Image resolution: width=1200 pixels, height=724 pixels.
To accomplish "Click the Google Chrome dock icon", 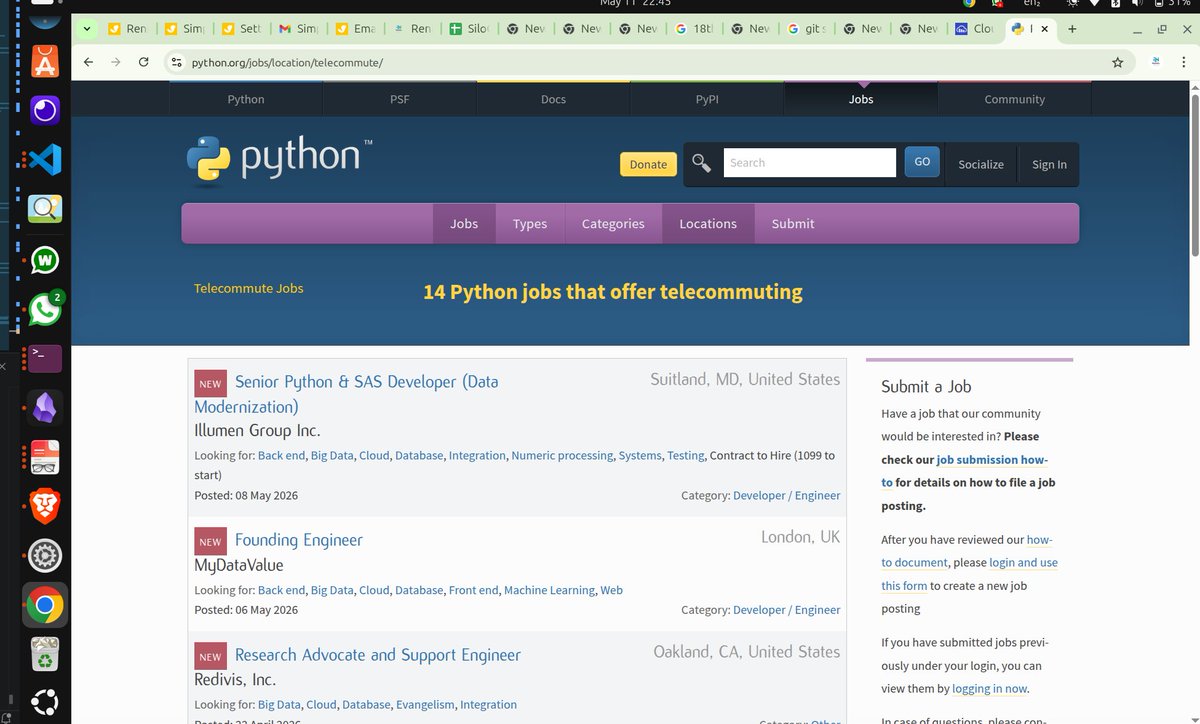I will tap(45, 605).
